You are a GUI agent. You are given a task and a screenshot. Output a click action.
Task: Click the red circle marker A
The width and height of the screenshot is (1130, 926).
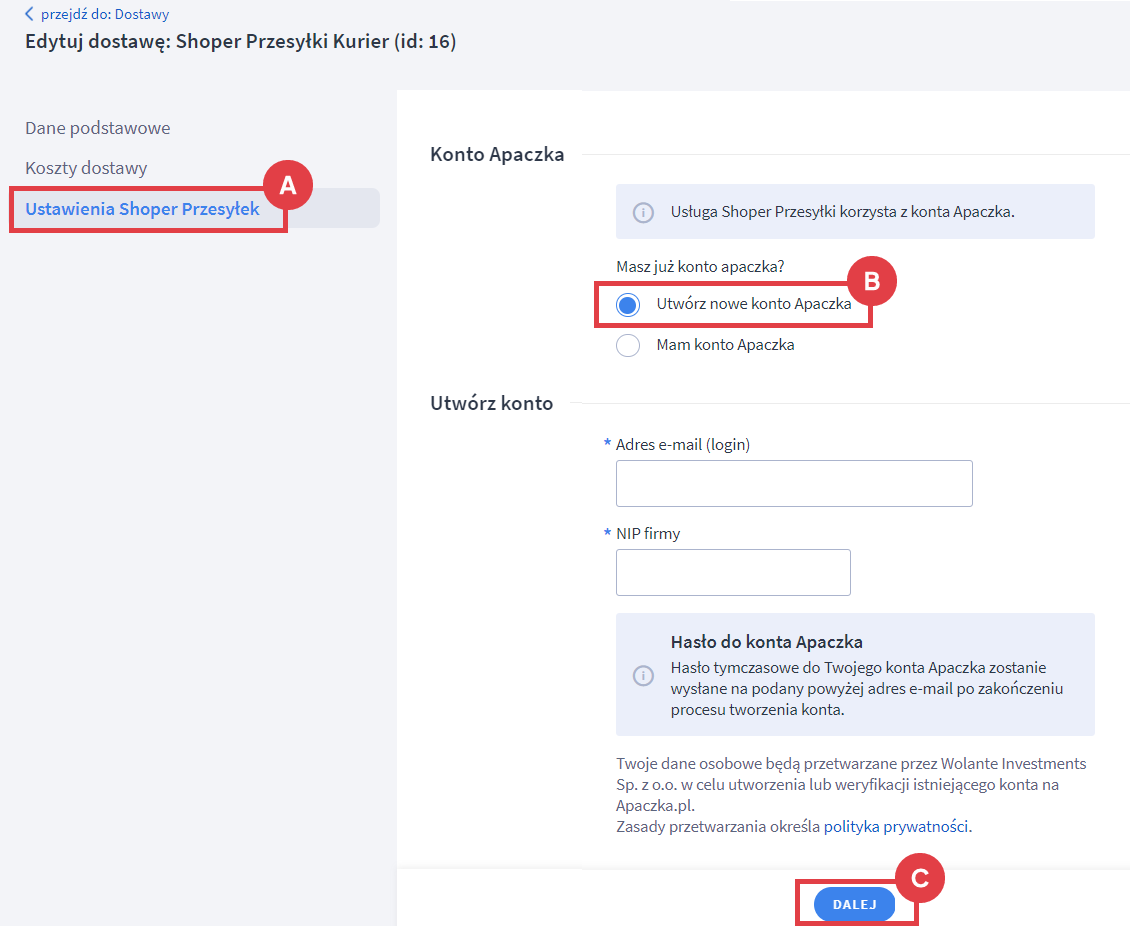[287, 185]
